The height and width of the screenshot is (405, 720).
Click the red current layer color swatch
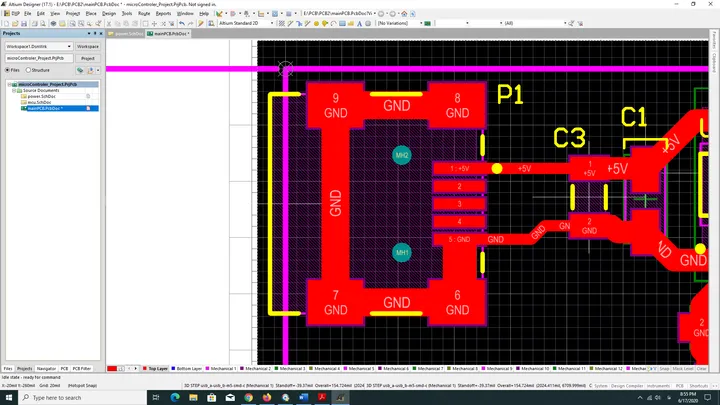[112, 369]
